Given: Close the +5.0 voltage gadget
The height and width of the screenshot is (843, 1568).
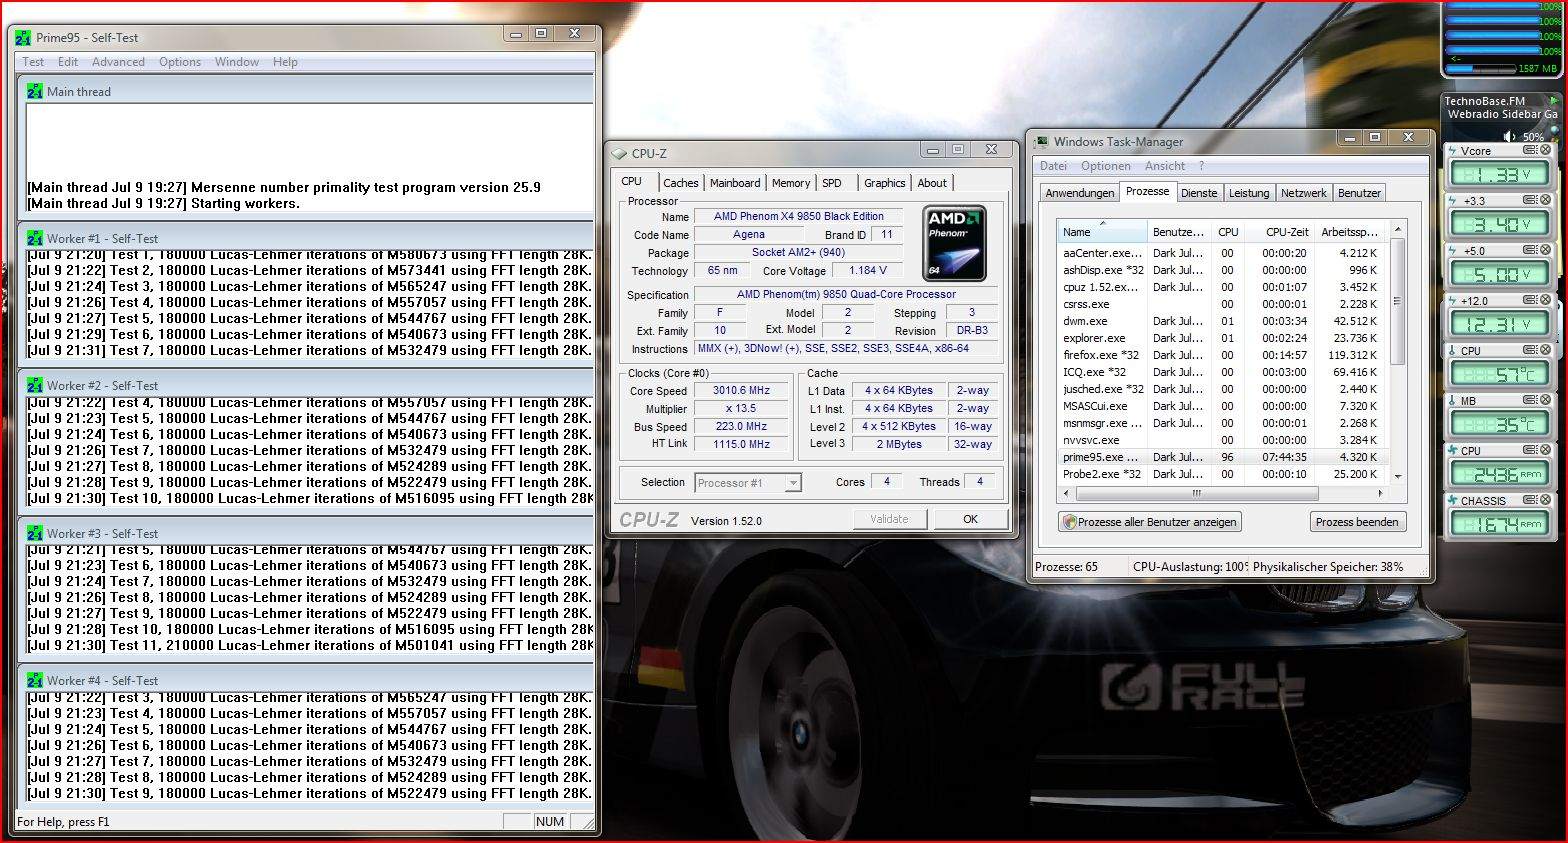Looking at the screenshot, I should (x=1545, y=250).
